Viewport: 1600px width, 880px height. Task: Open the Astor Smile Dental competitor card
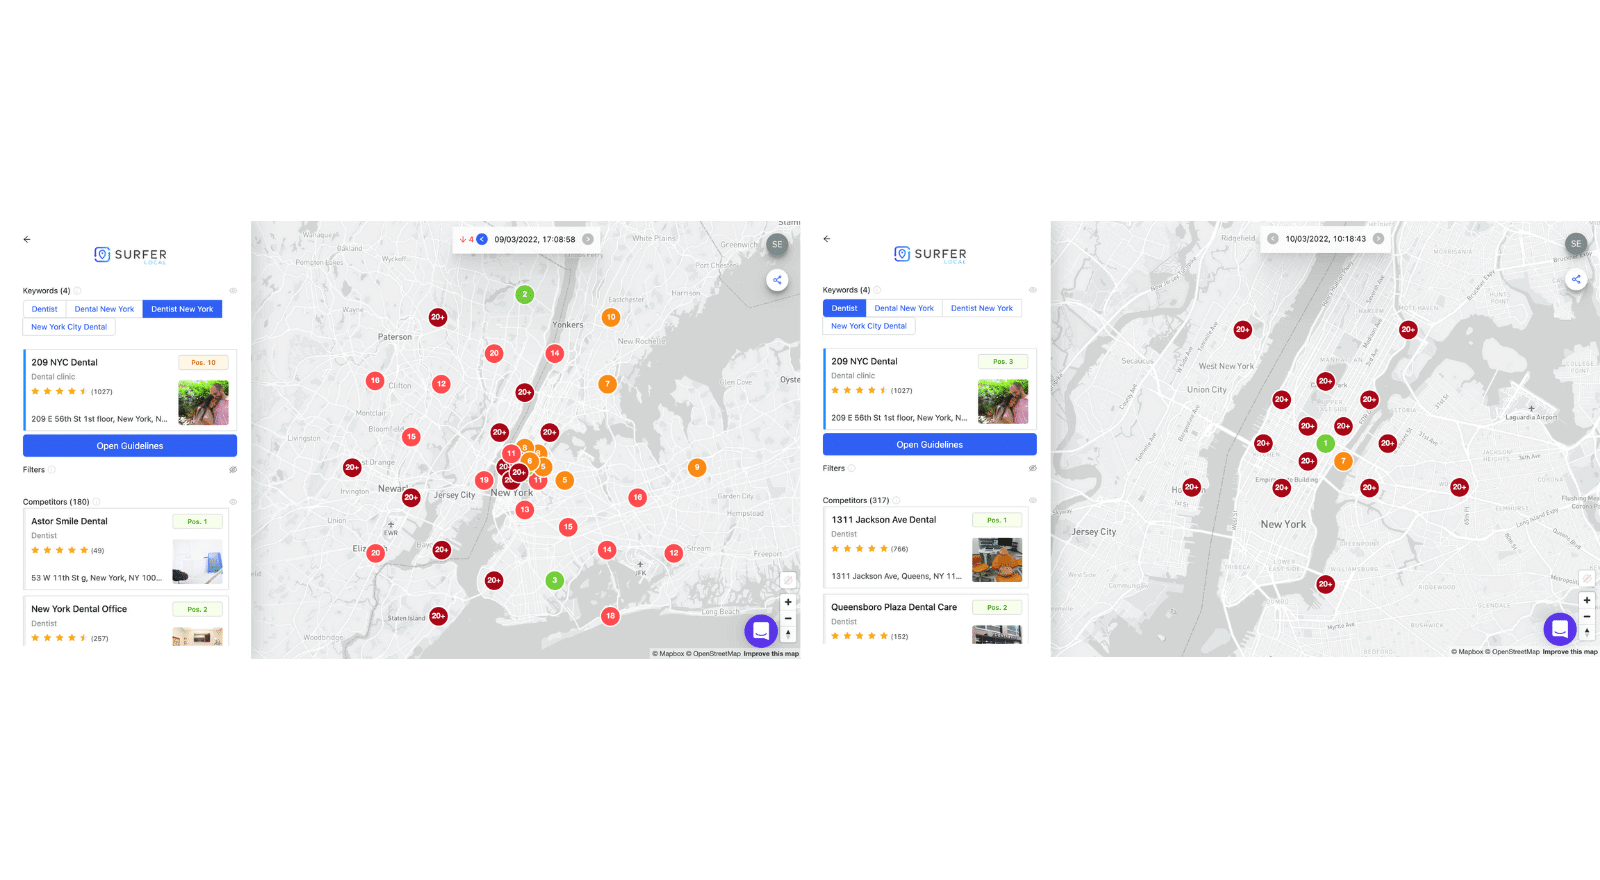(x=126, y=549)
